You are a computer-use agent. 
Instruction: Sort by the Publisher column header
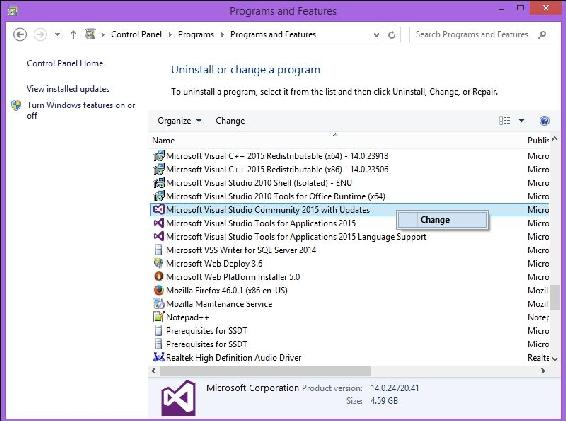538,140
